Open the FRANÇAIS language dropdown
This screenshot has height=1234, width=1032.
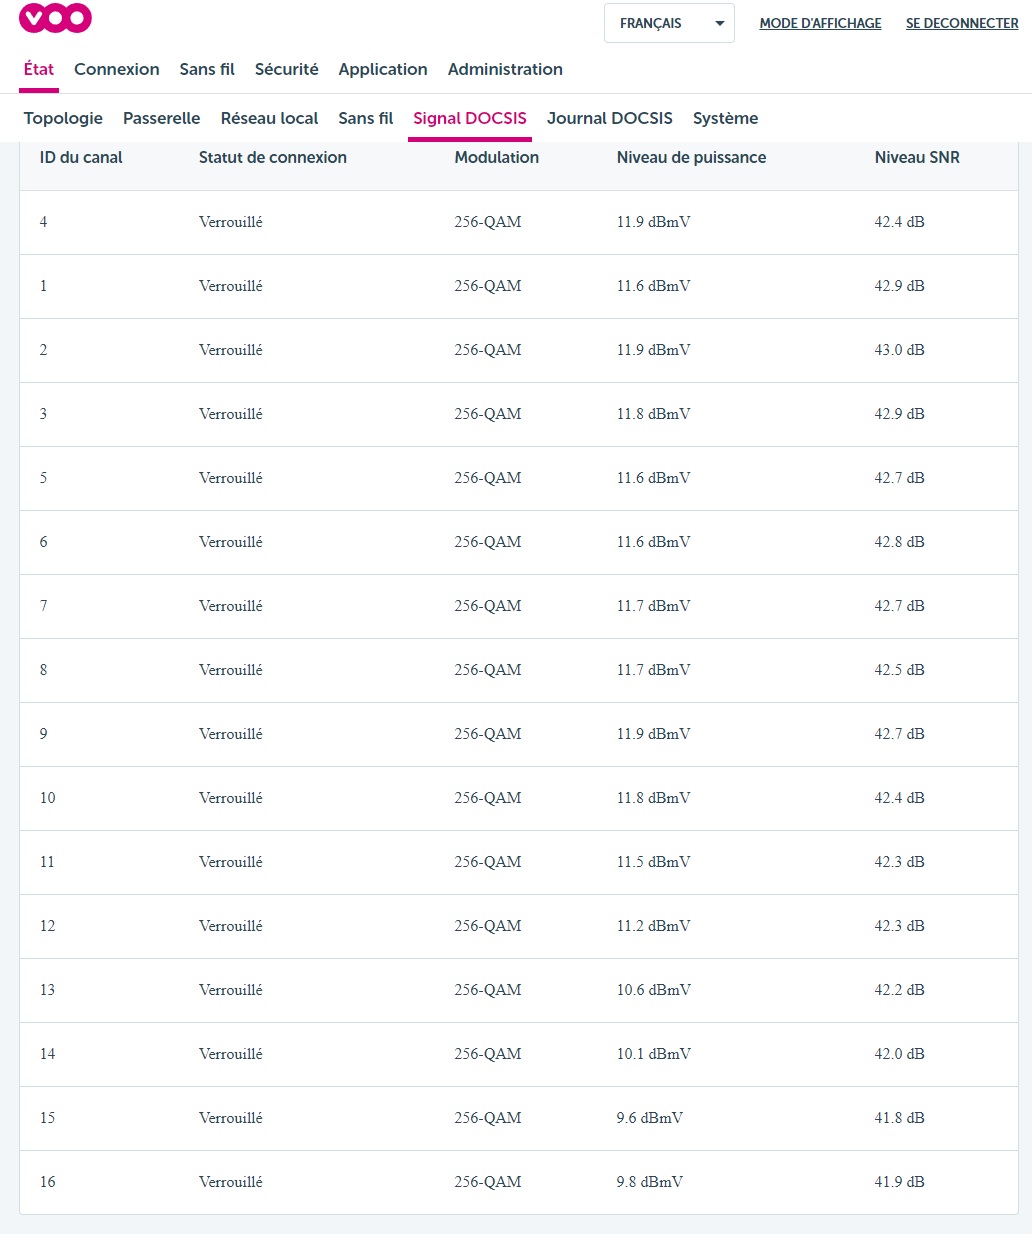(652, 23)
